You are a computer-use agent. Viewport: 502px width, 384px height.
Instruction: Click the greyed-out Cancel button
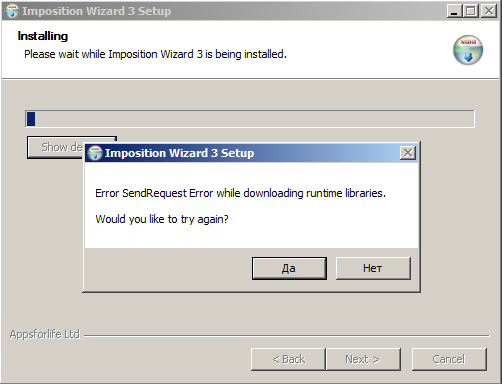pos(449,359)
